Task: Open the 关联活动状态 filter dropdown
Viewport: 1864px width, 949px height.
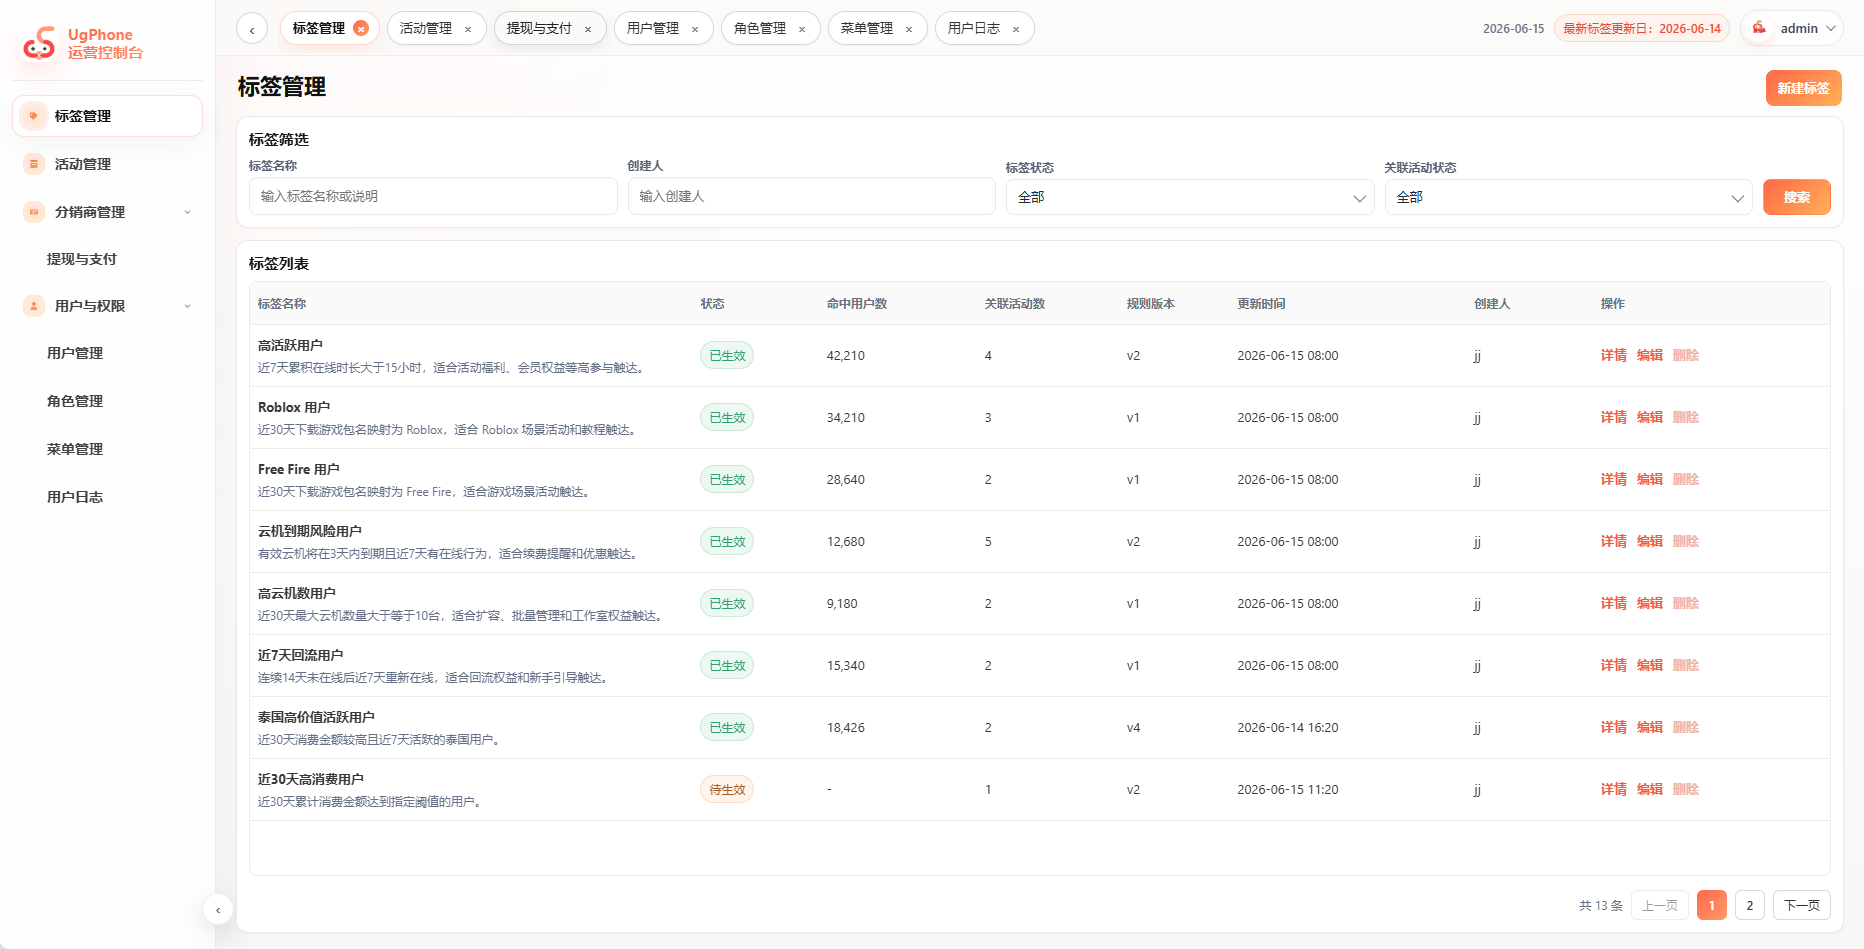Action: pos(1568,197)
